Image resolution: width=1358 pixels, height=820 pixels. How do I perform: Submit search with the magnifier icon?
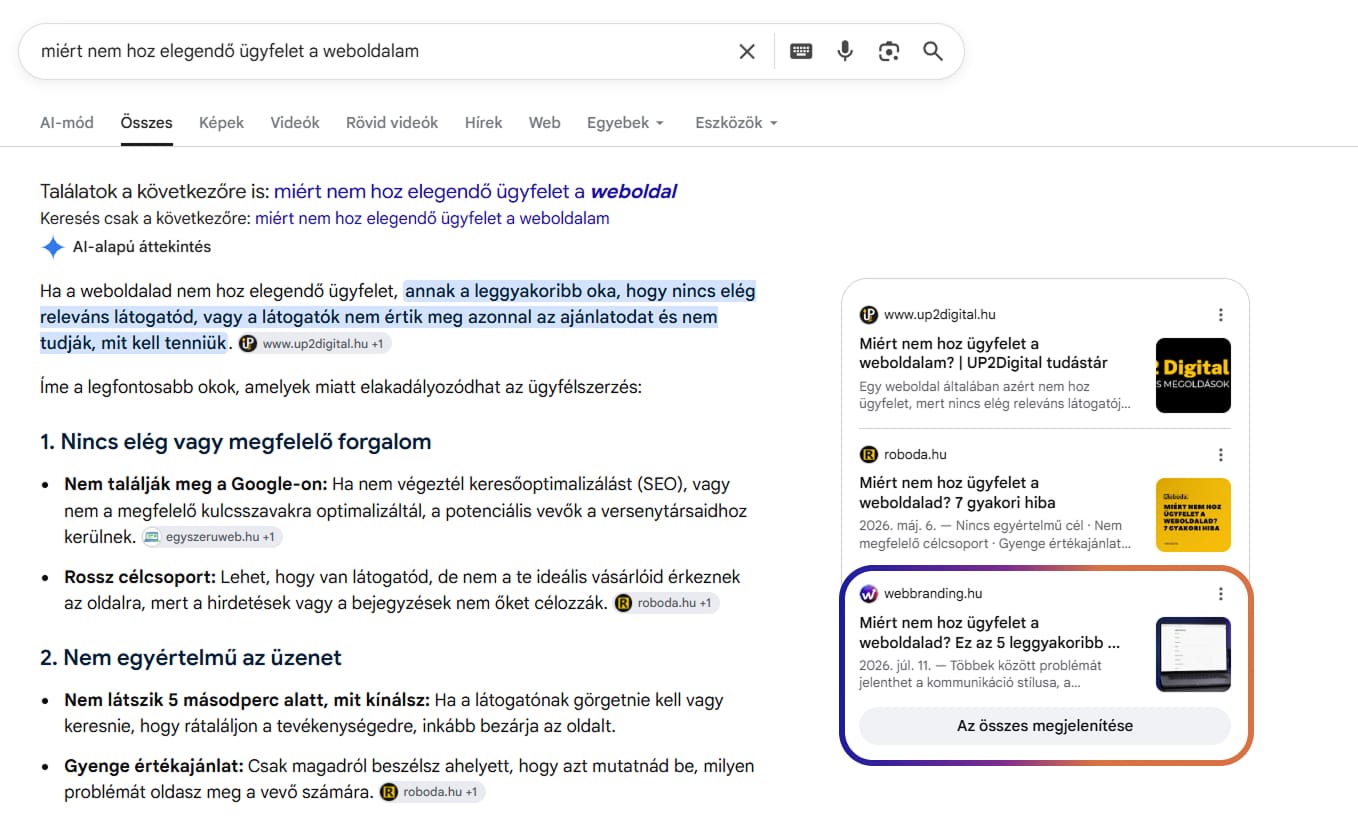[933, 51]
